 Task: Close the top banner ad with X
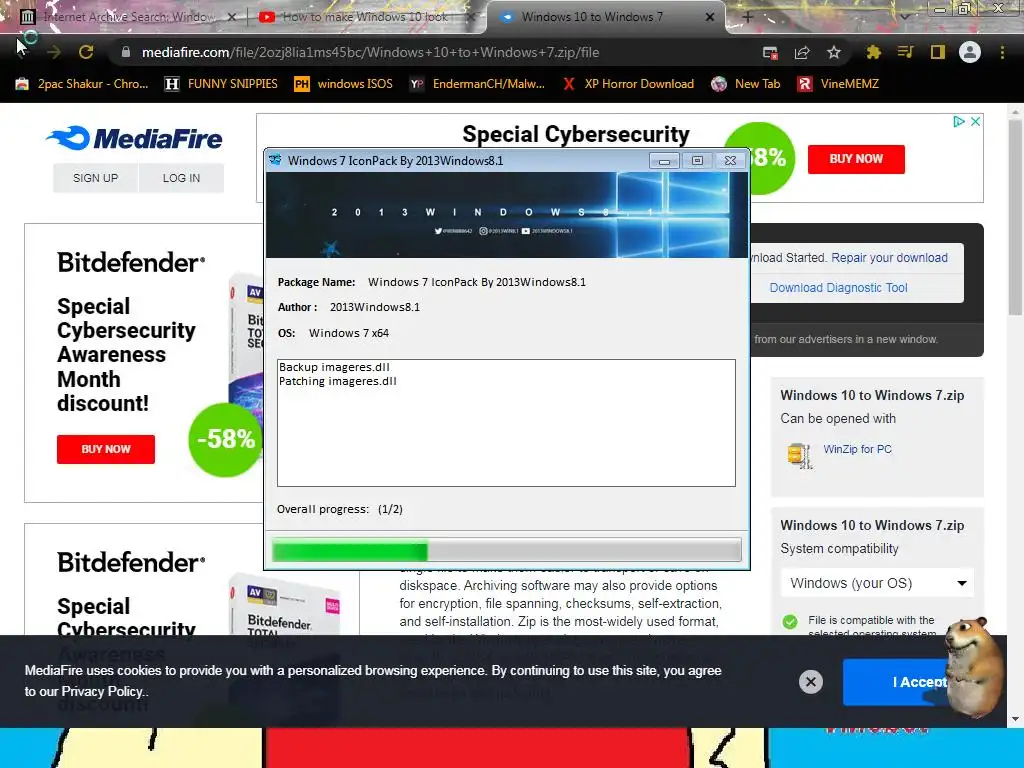[975, 121]
